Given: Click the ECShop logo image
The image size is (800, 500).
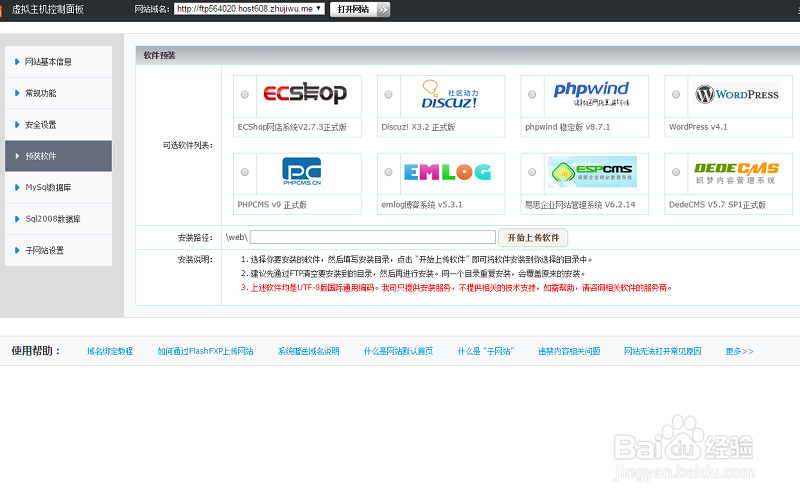Looking at the screenshot, I should click(305, 93).
